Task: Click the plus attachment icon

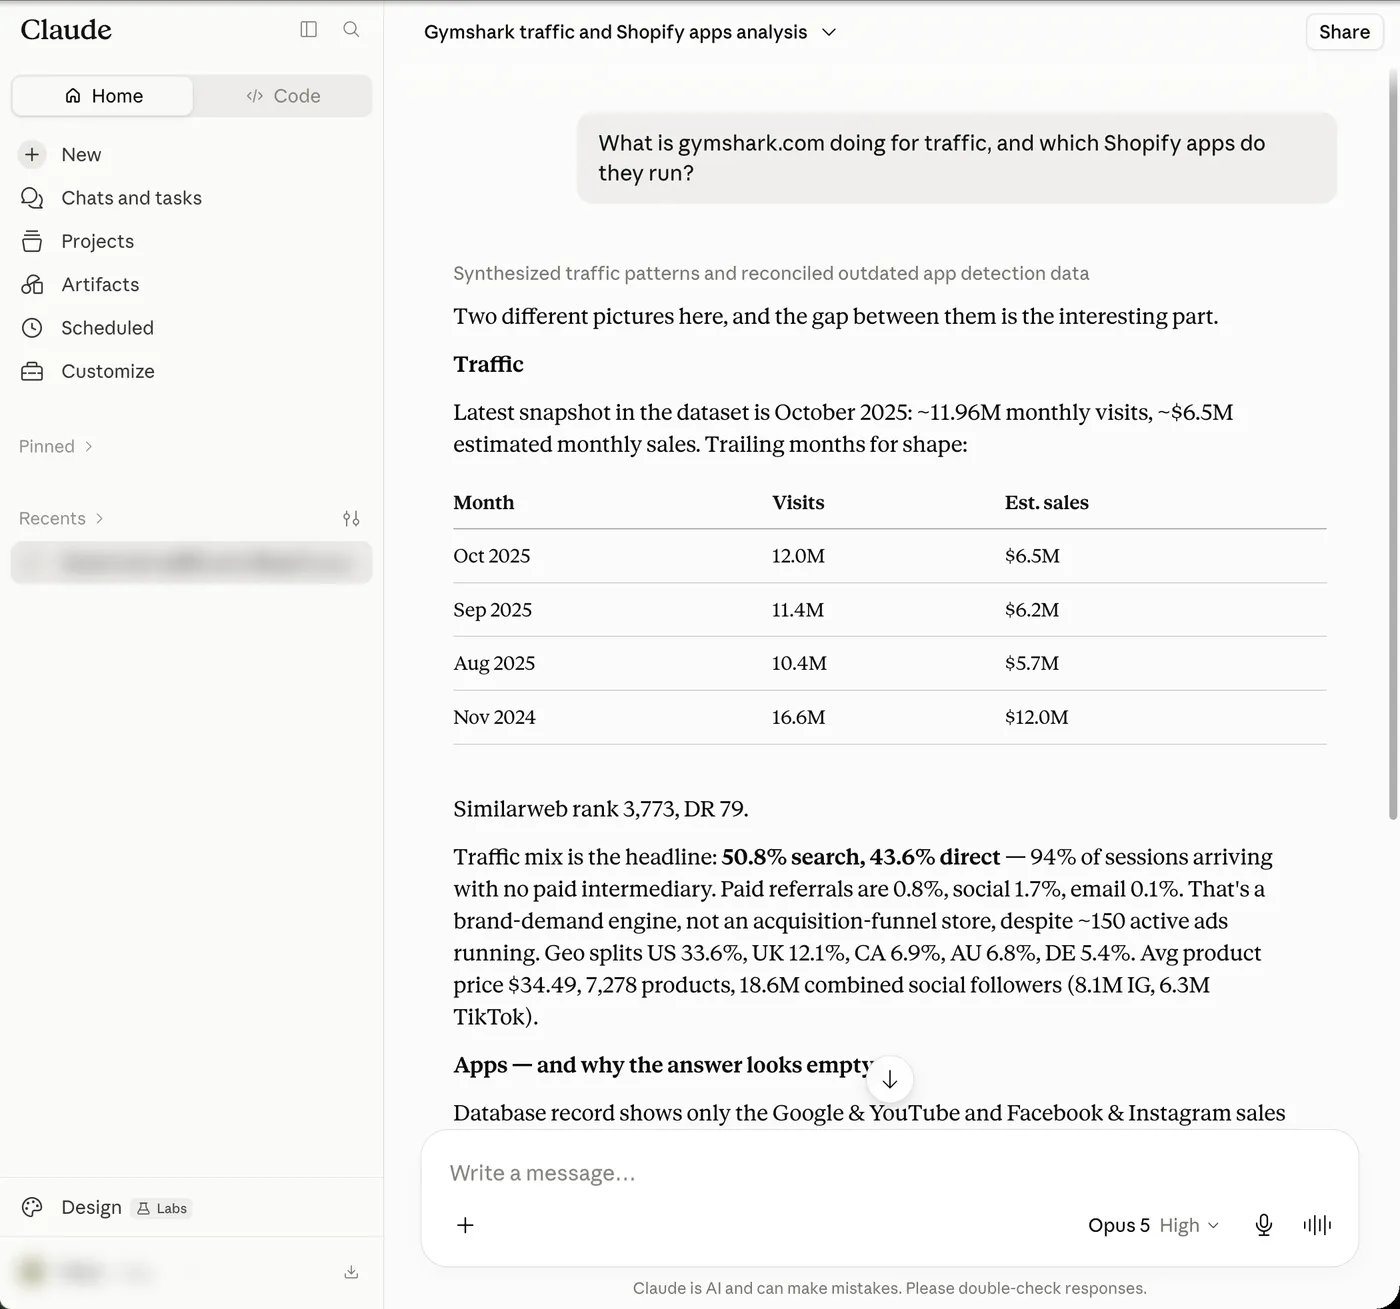Action: [465, 1225]
